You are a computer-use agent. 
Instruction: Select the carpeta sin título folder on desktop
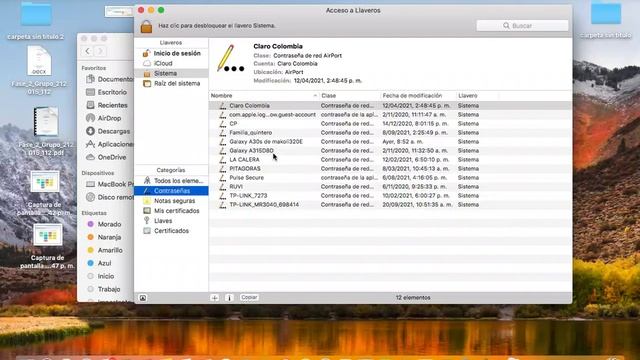tap(606, 15)
